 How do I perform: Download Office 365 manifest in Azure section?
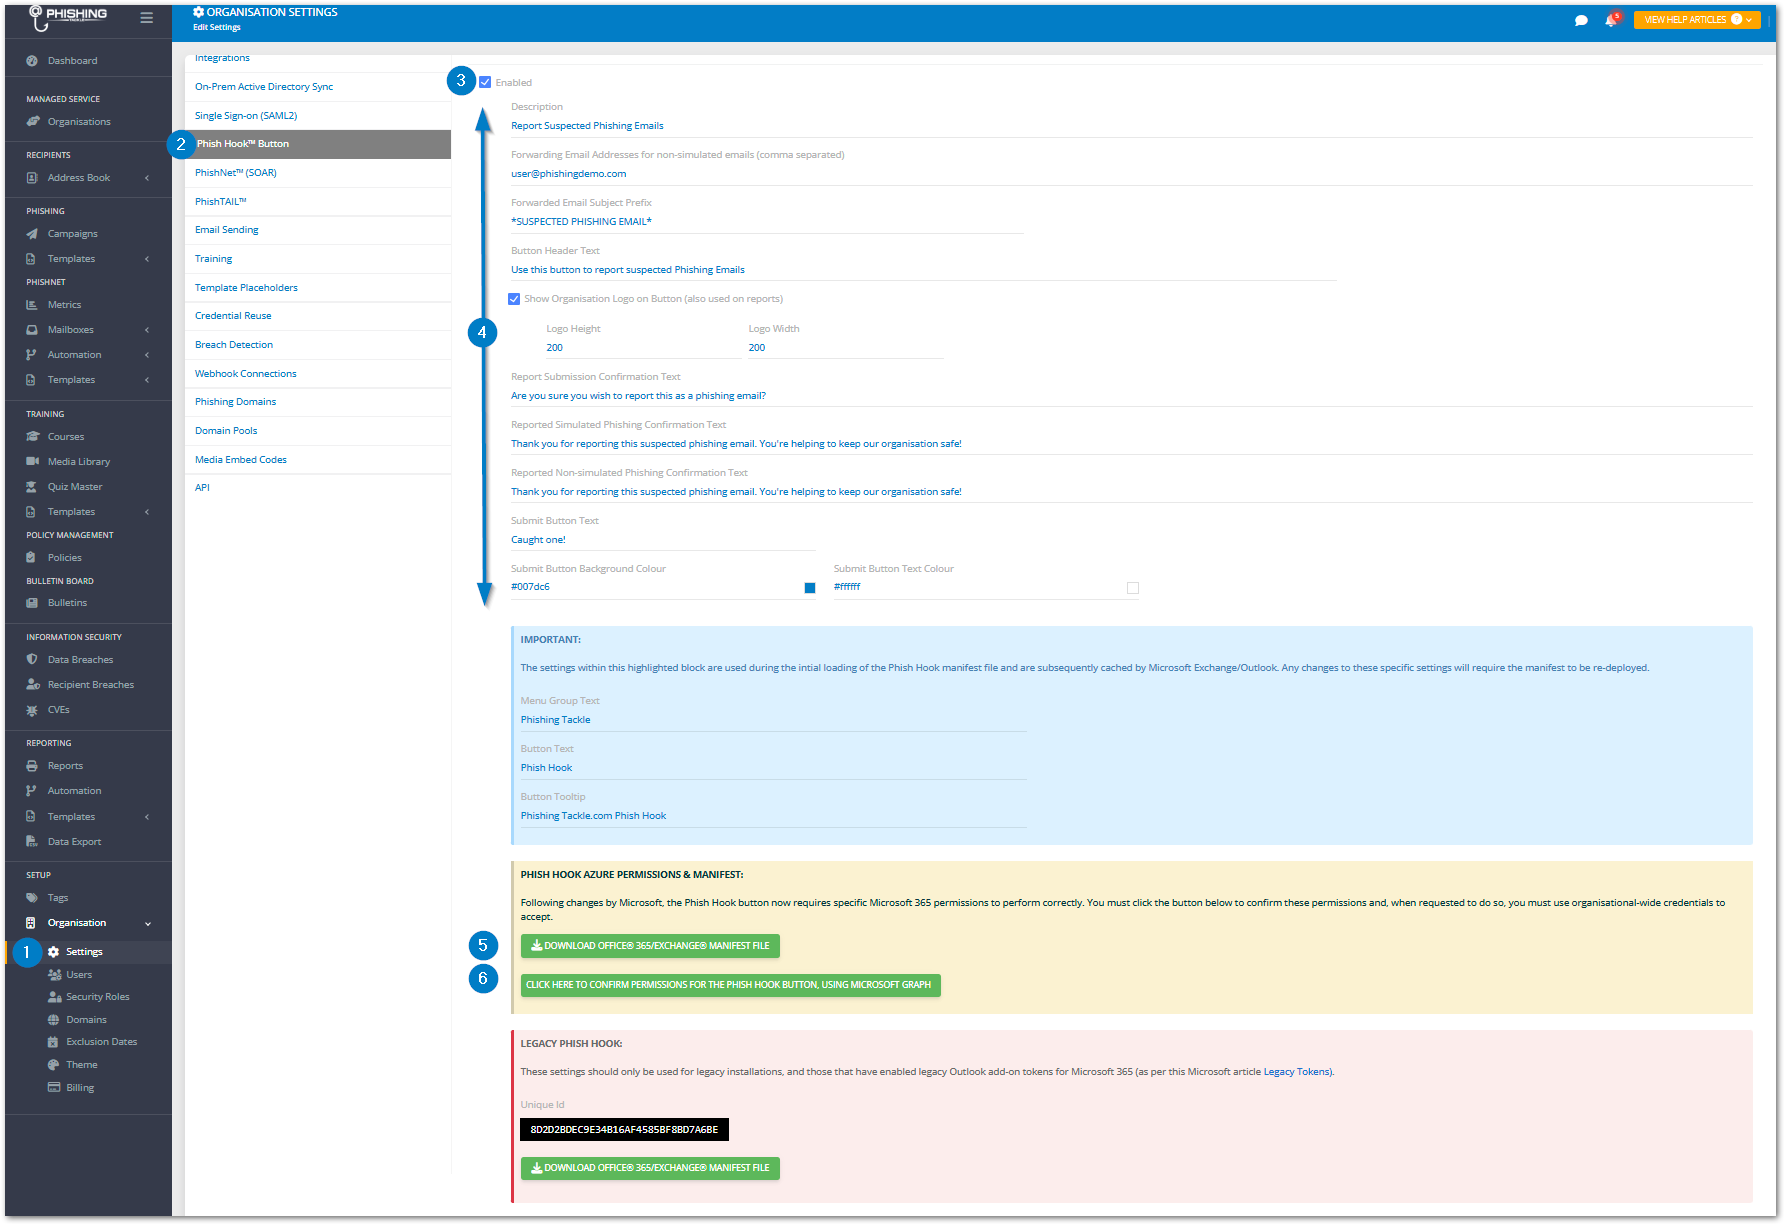(x=650, y=946)
